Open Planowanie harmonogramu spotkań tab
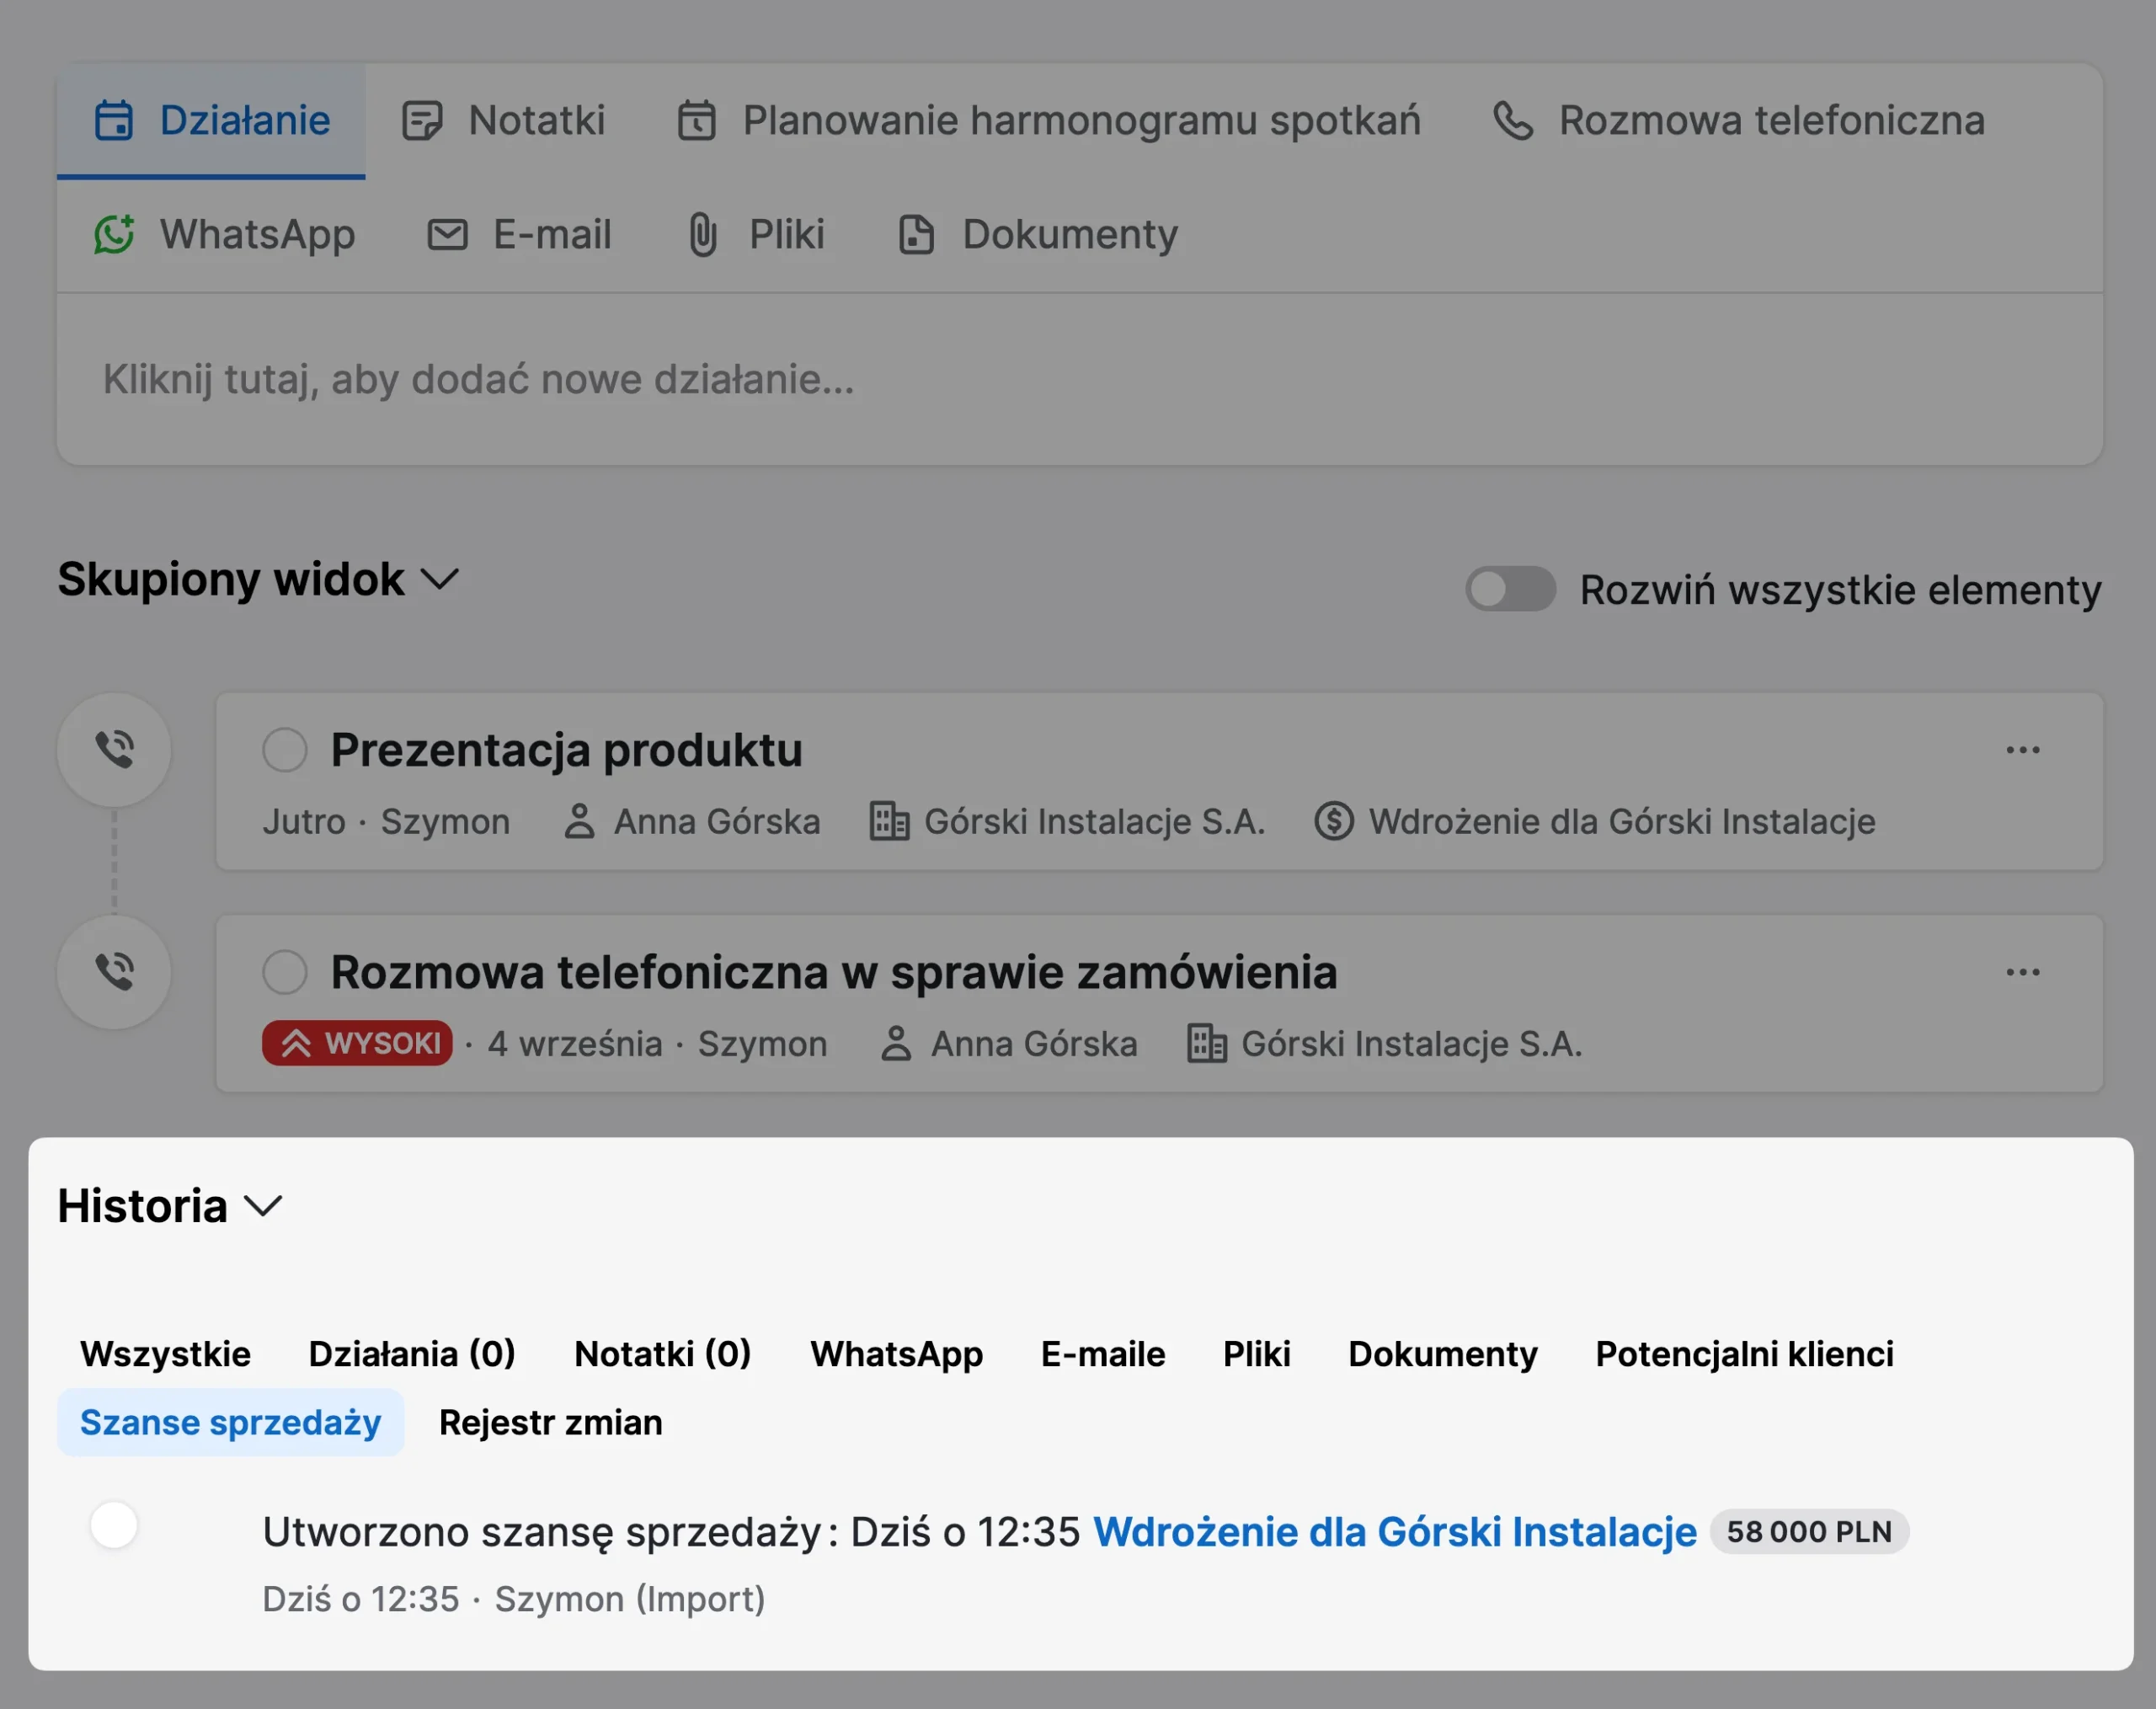This screenshot has width=2156, height=1709. coord(1048,121)
